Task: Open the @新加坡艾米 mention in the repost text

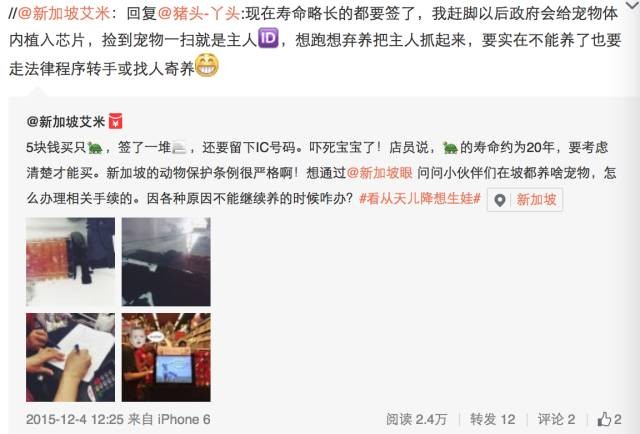Action: (64, 13)
